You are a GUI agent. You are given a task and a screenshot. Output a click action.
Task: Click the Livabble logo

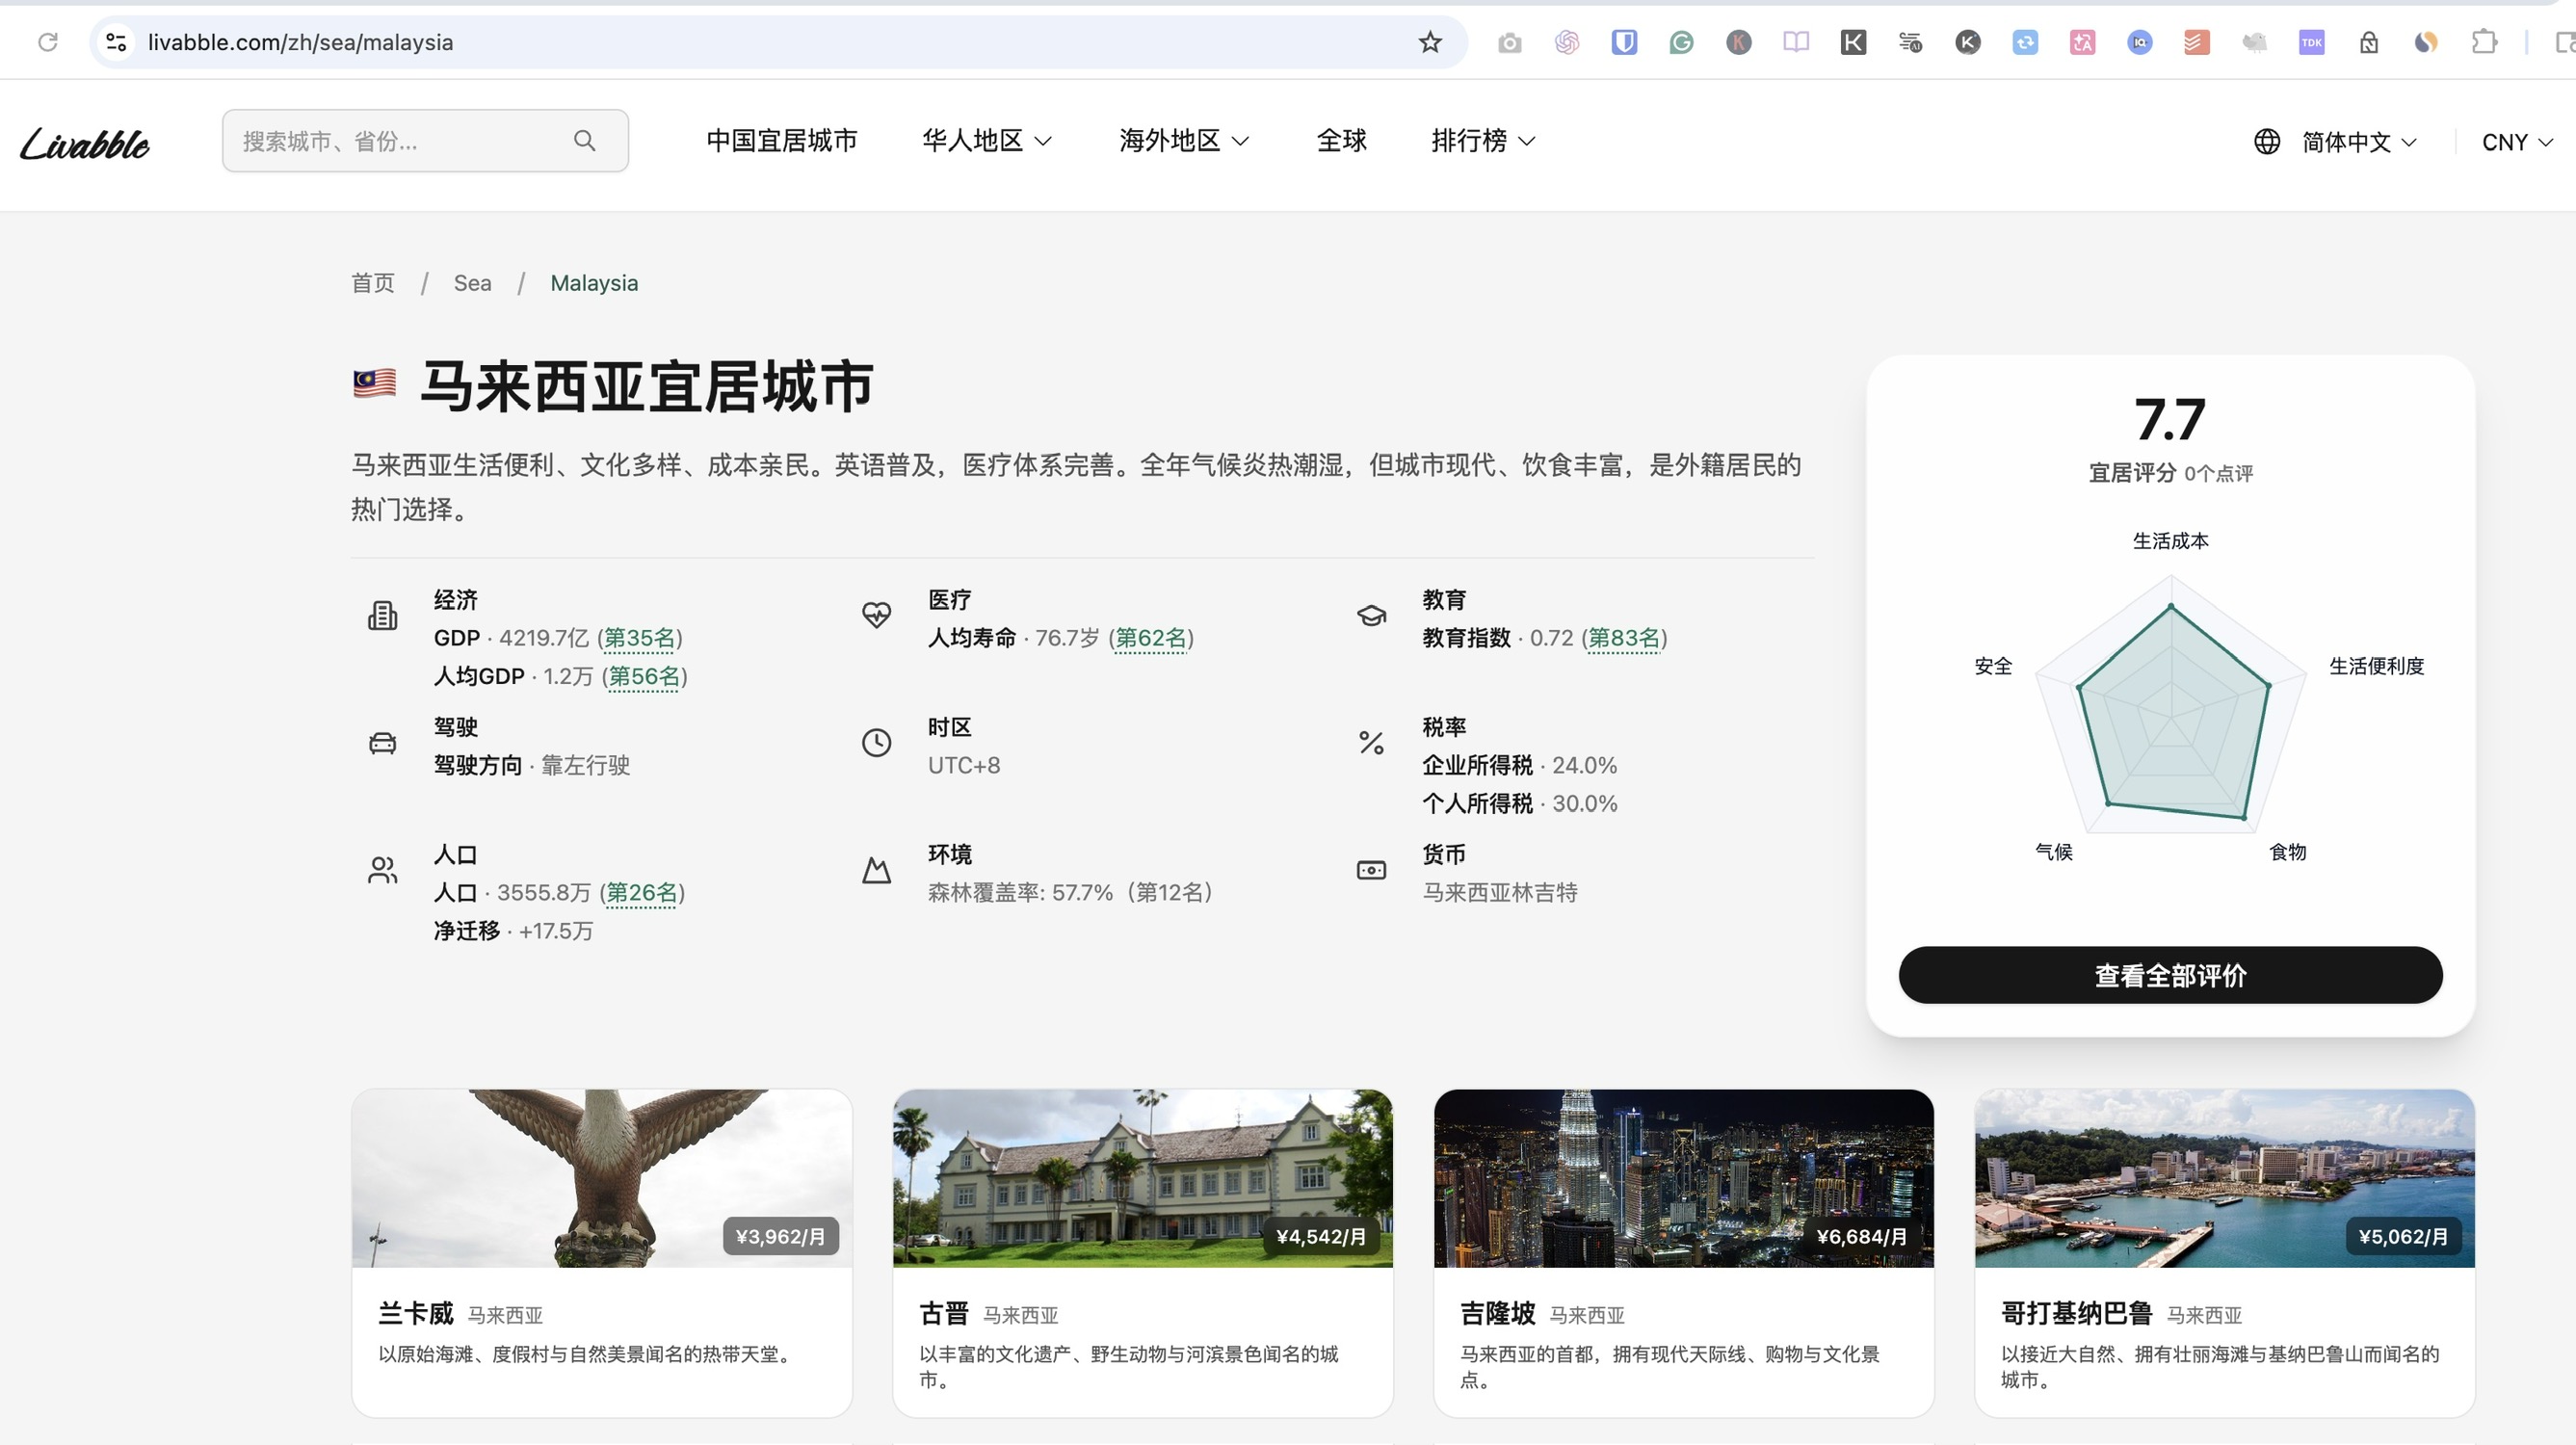pyautogui.click(x=85, y=143)
